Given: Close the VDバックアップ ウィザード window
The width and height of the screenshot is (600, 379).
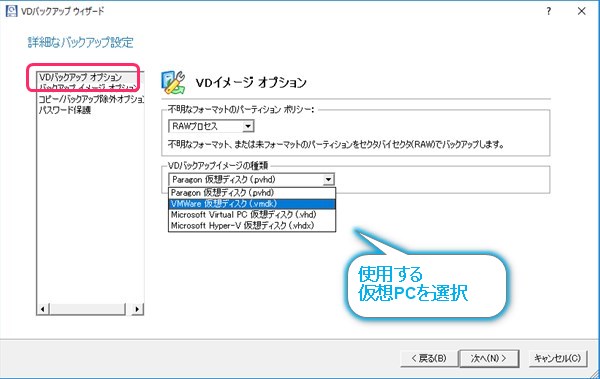Looking at the screenshot, I should (x=582, y=11).
